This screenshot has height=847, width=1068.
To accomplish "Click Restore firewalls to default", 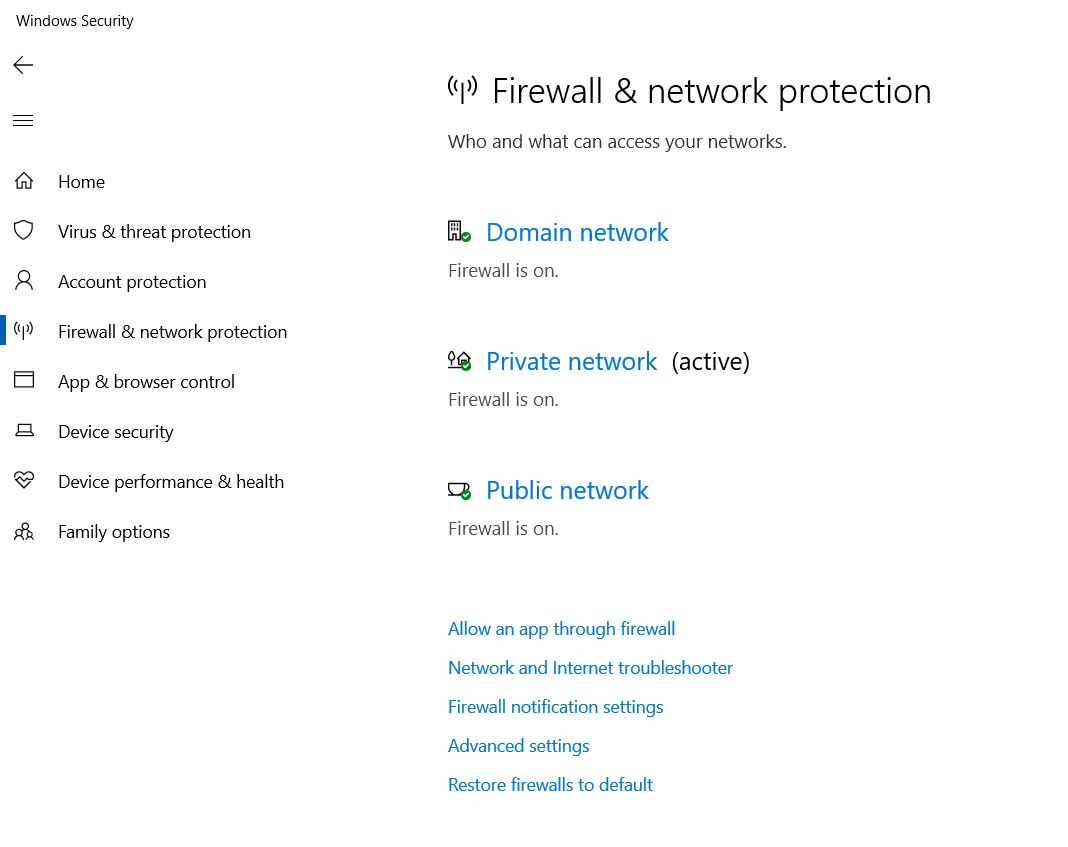I will coord(550,785).
